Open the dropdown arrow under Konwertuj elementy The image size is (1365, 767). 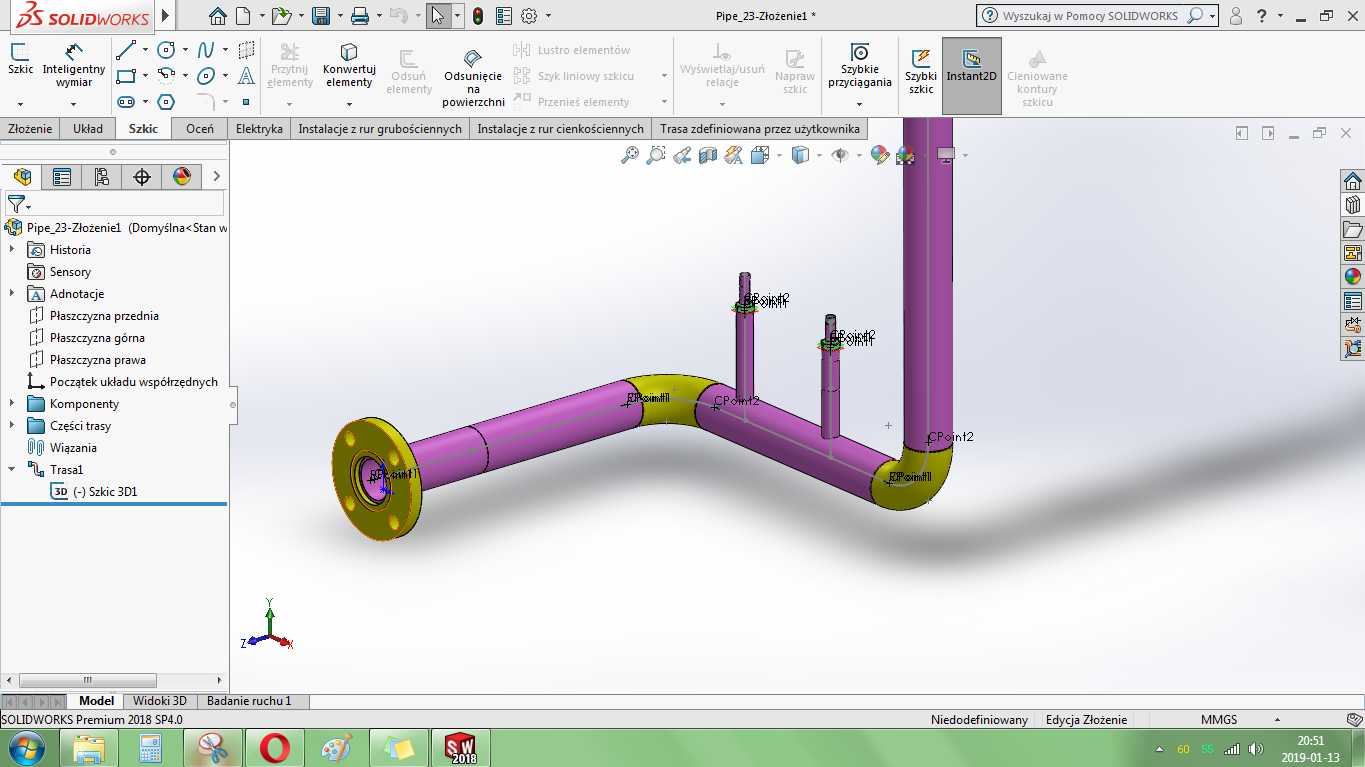coord(349,103)
